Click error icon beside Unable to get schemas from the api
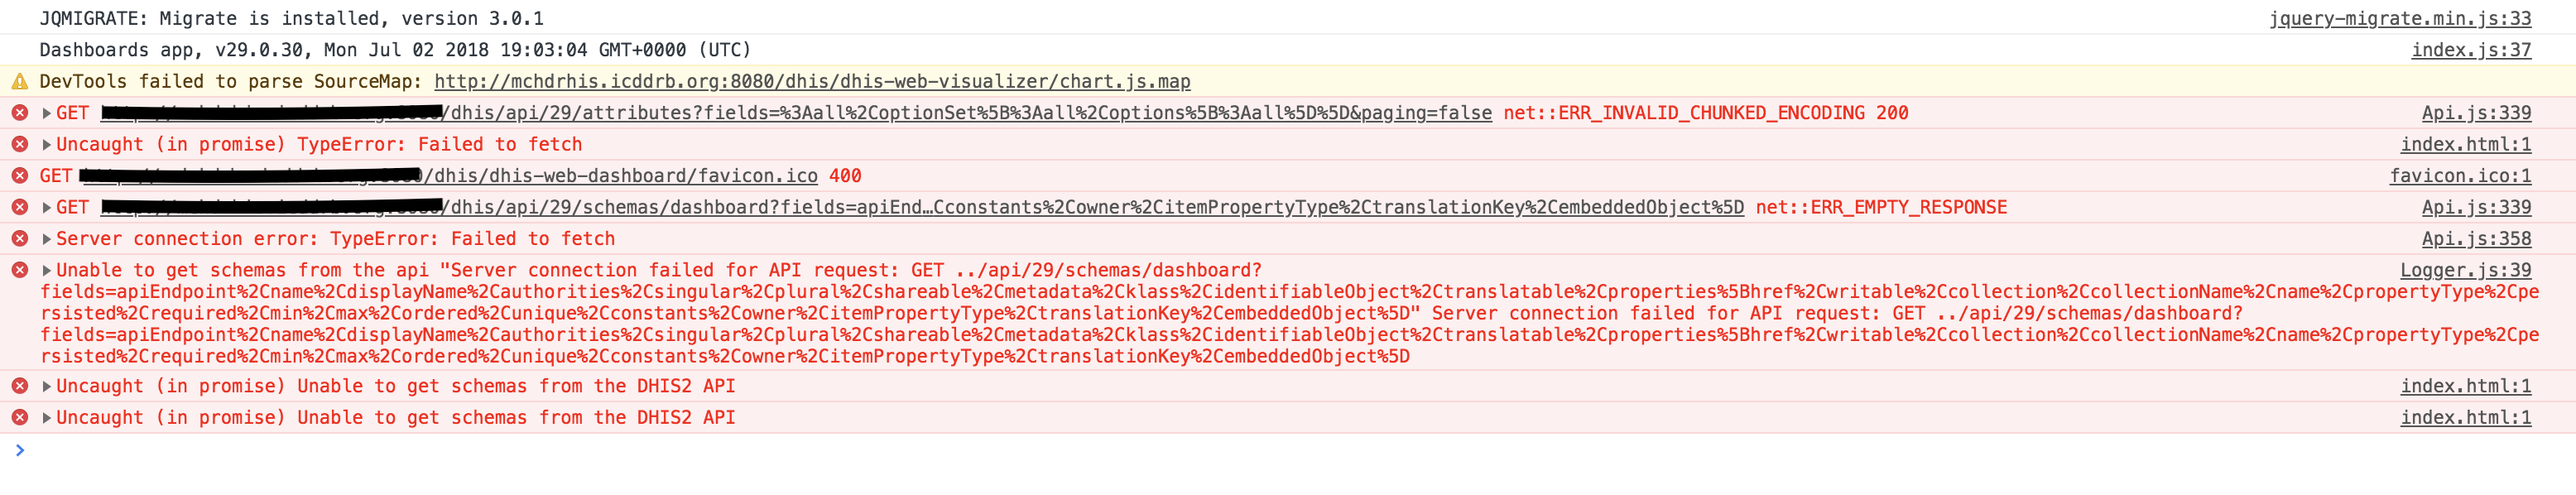 coord(19,270)
